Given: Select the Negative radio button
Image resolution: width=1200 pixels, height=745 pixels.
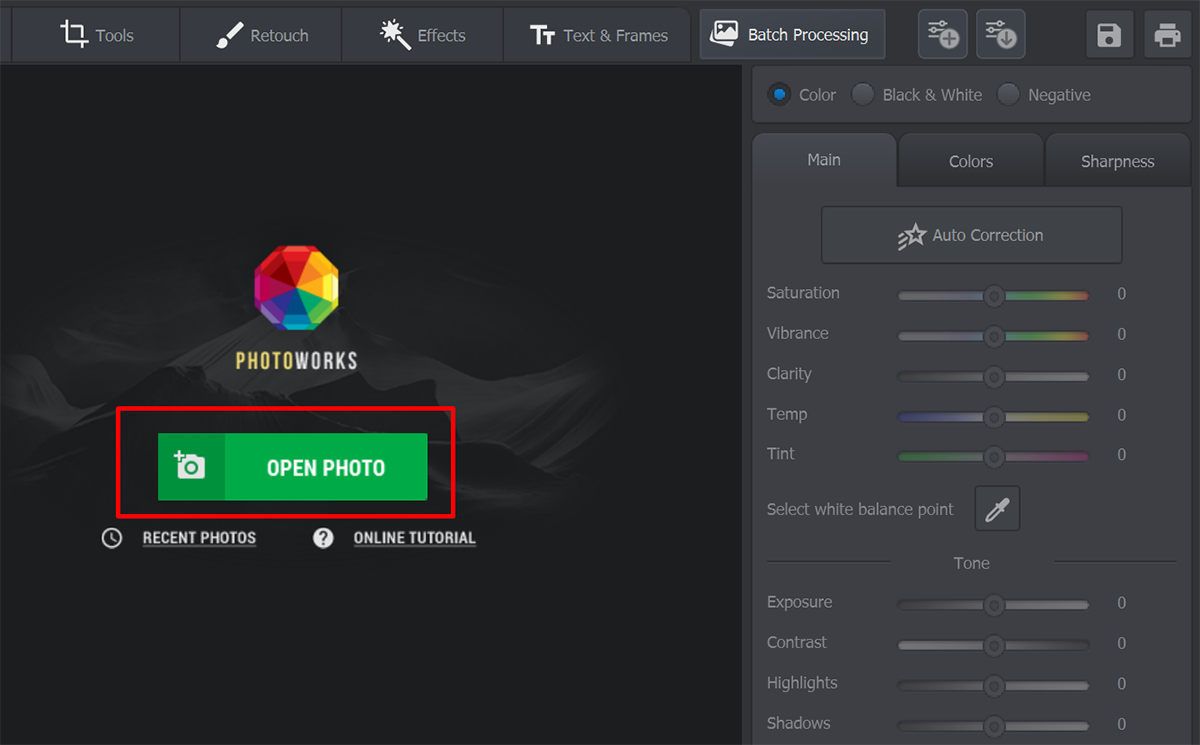Looking at the screenshot, I should [x=1008, y=95].
